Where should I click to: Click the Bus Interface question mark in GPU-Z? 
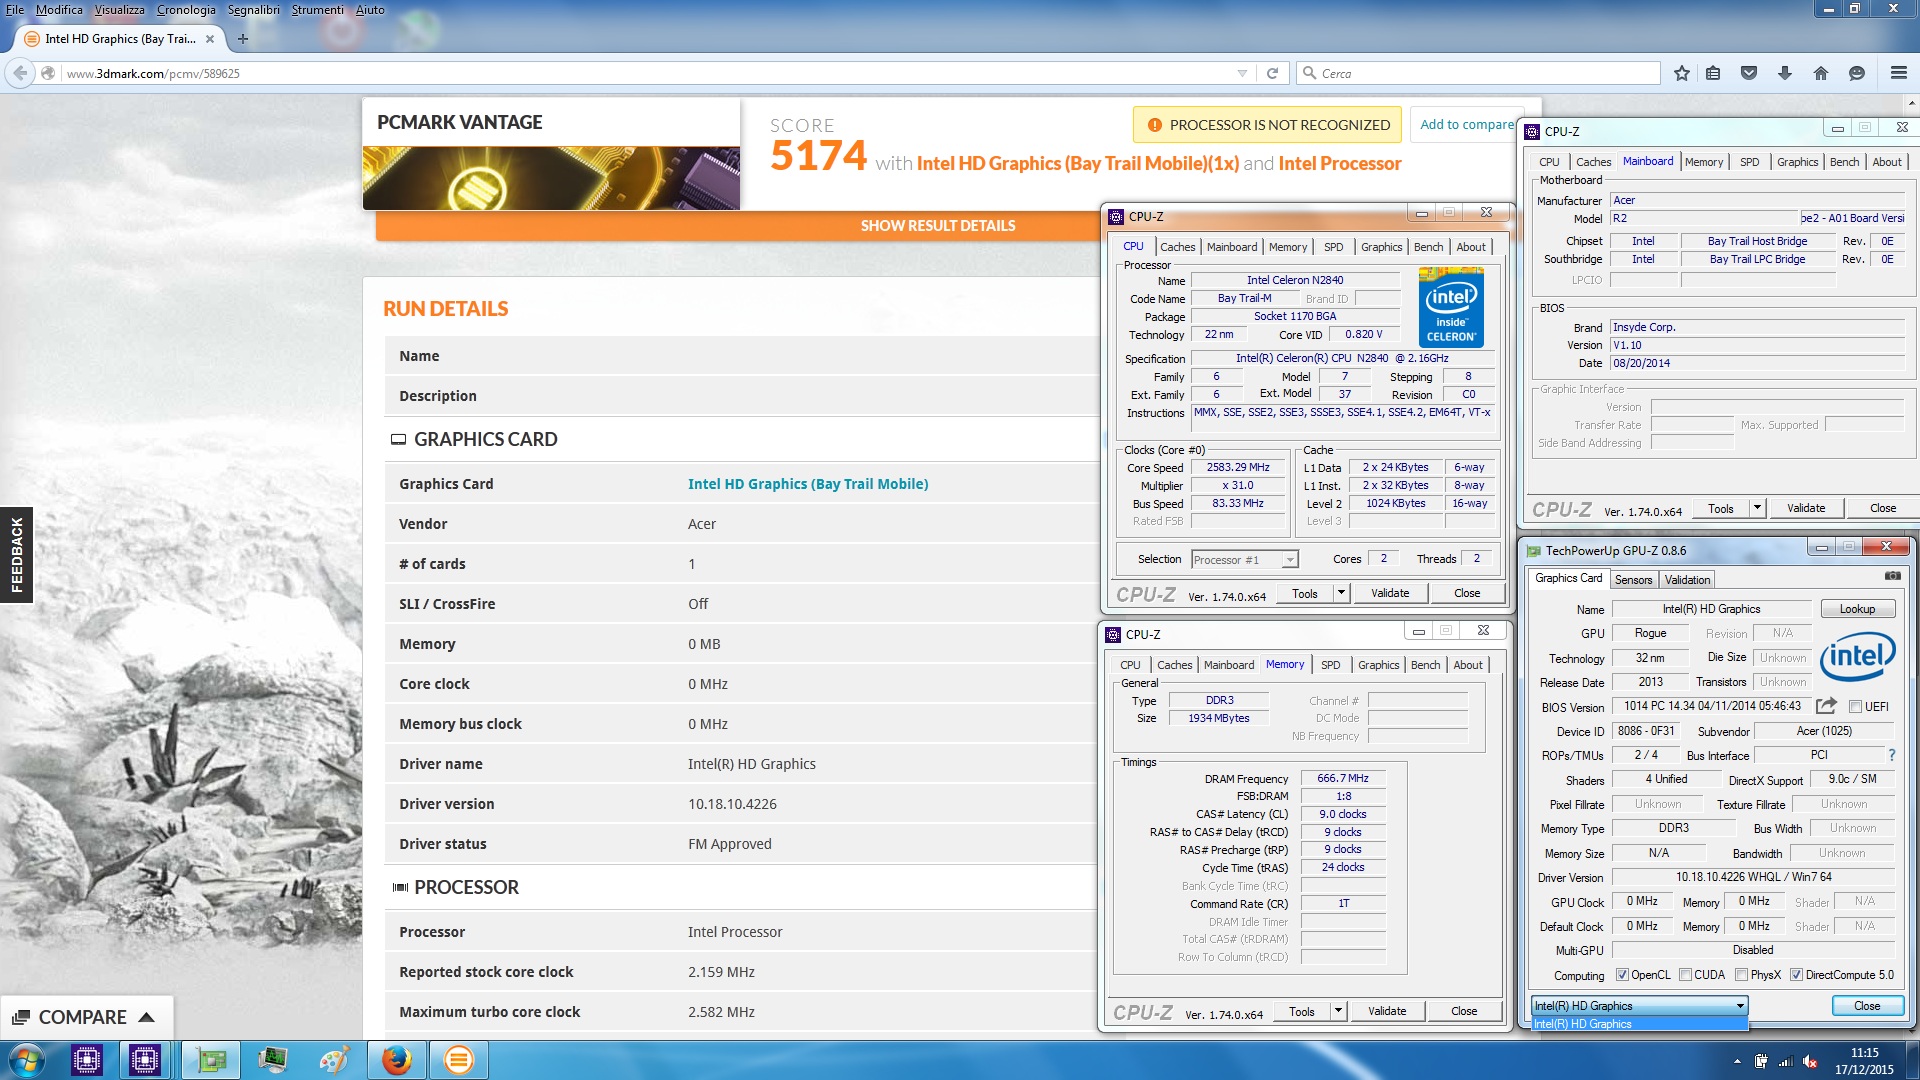[1891, 755]
